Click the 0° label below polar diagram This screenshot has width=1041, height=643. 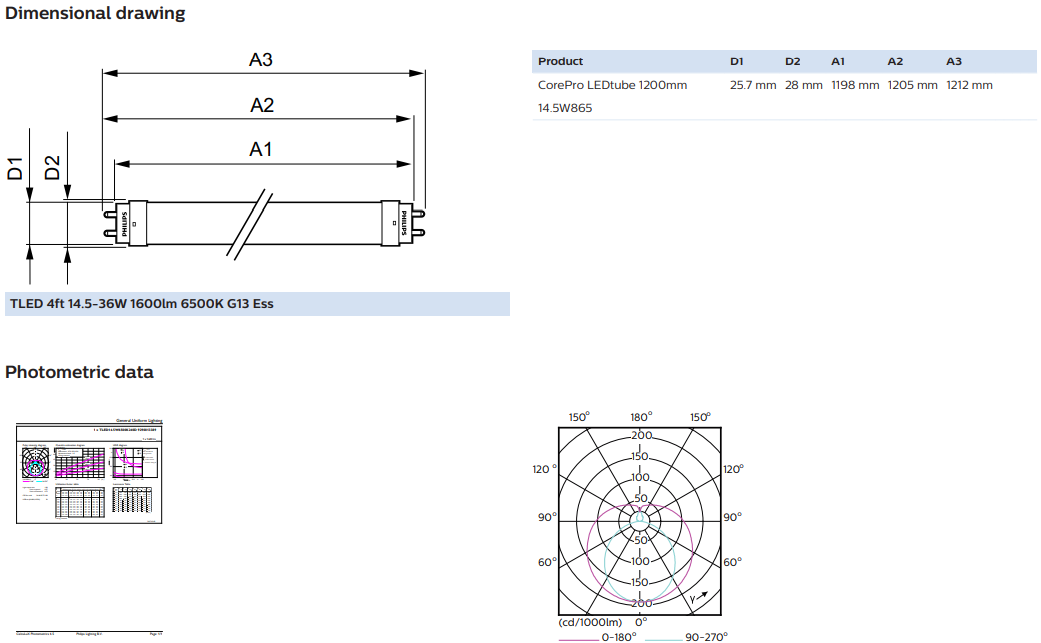point(641,622)
